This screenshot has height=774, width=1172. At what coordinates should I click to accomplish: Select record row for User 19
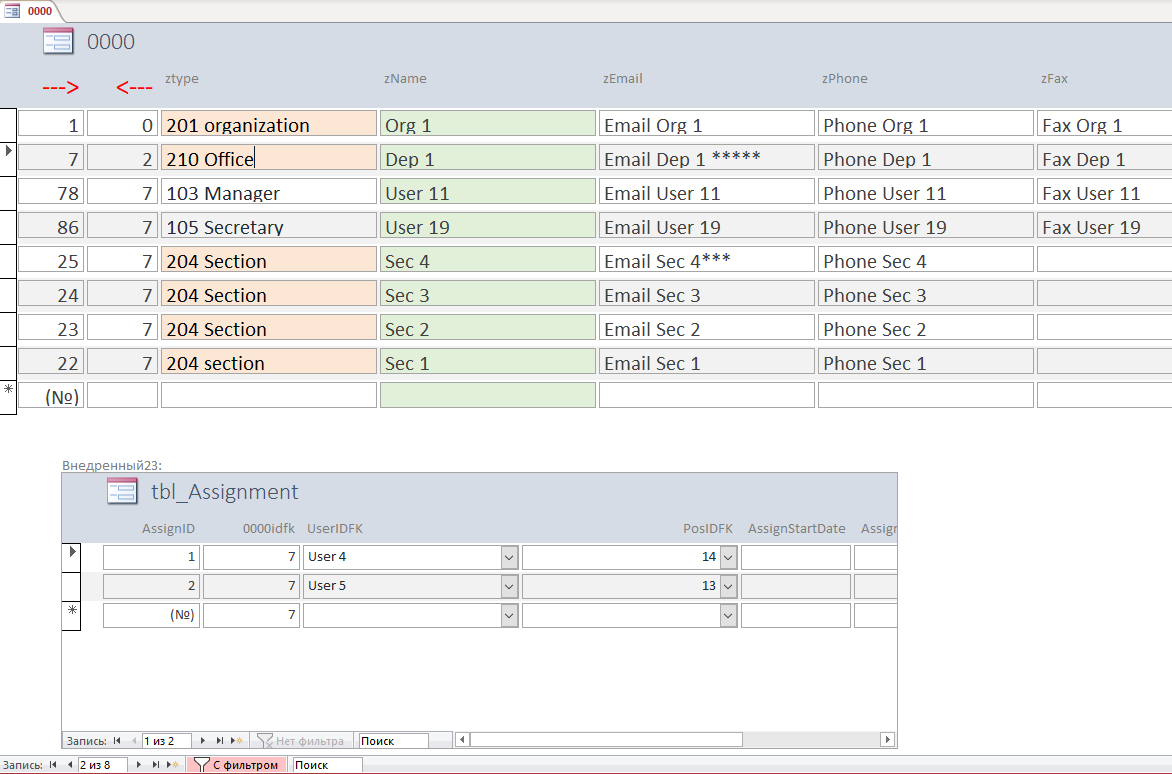pyautogui.click(x=8, y=226)
